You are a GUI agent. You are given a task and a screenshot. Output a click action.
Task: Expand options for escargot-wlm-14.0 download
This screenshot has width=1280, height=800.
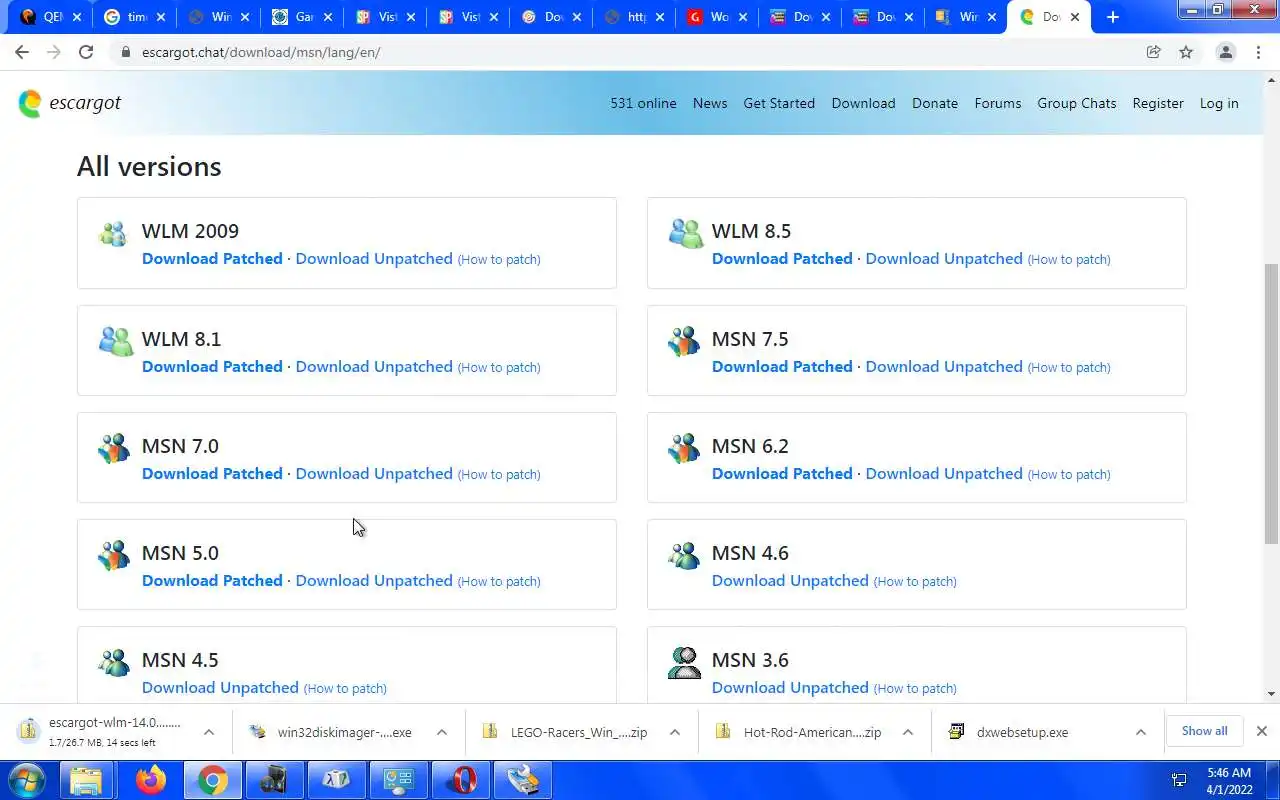[208, 732]
